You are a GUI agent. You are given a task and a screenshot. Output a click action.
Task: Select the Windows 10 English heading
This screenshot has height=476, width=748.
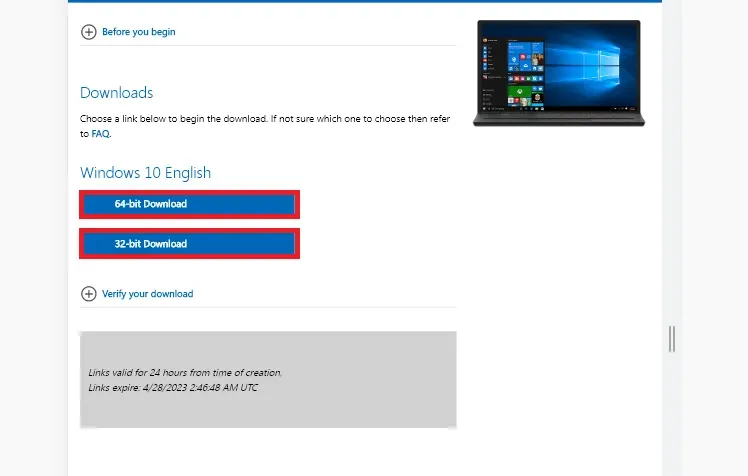145,173
